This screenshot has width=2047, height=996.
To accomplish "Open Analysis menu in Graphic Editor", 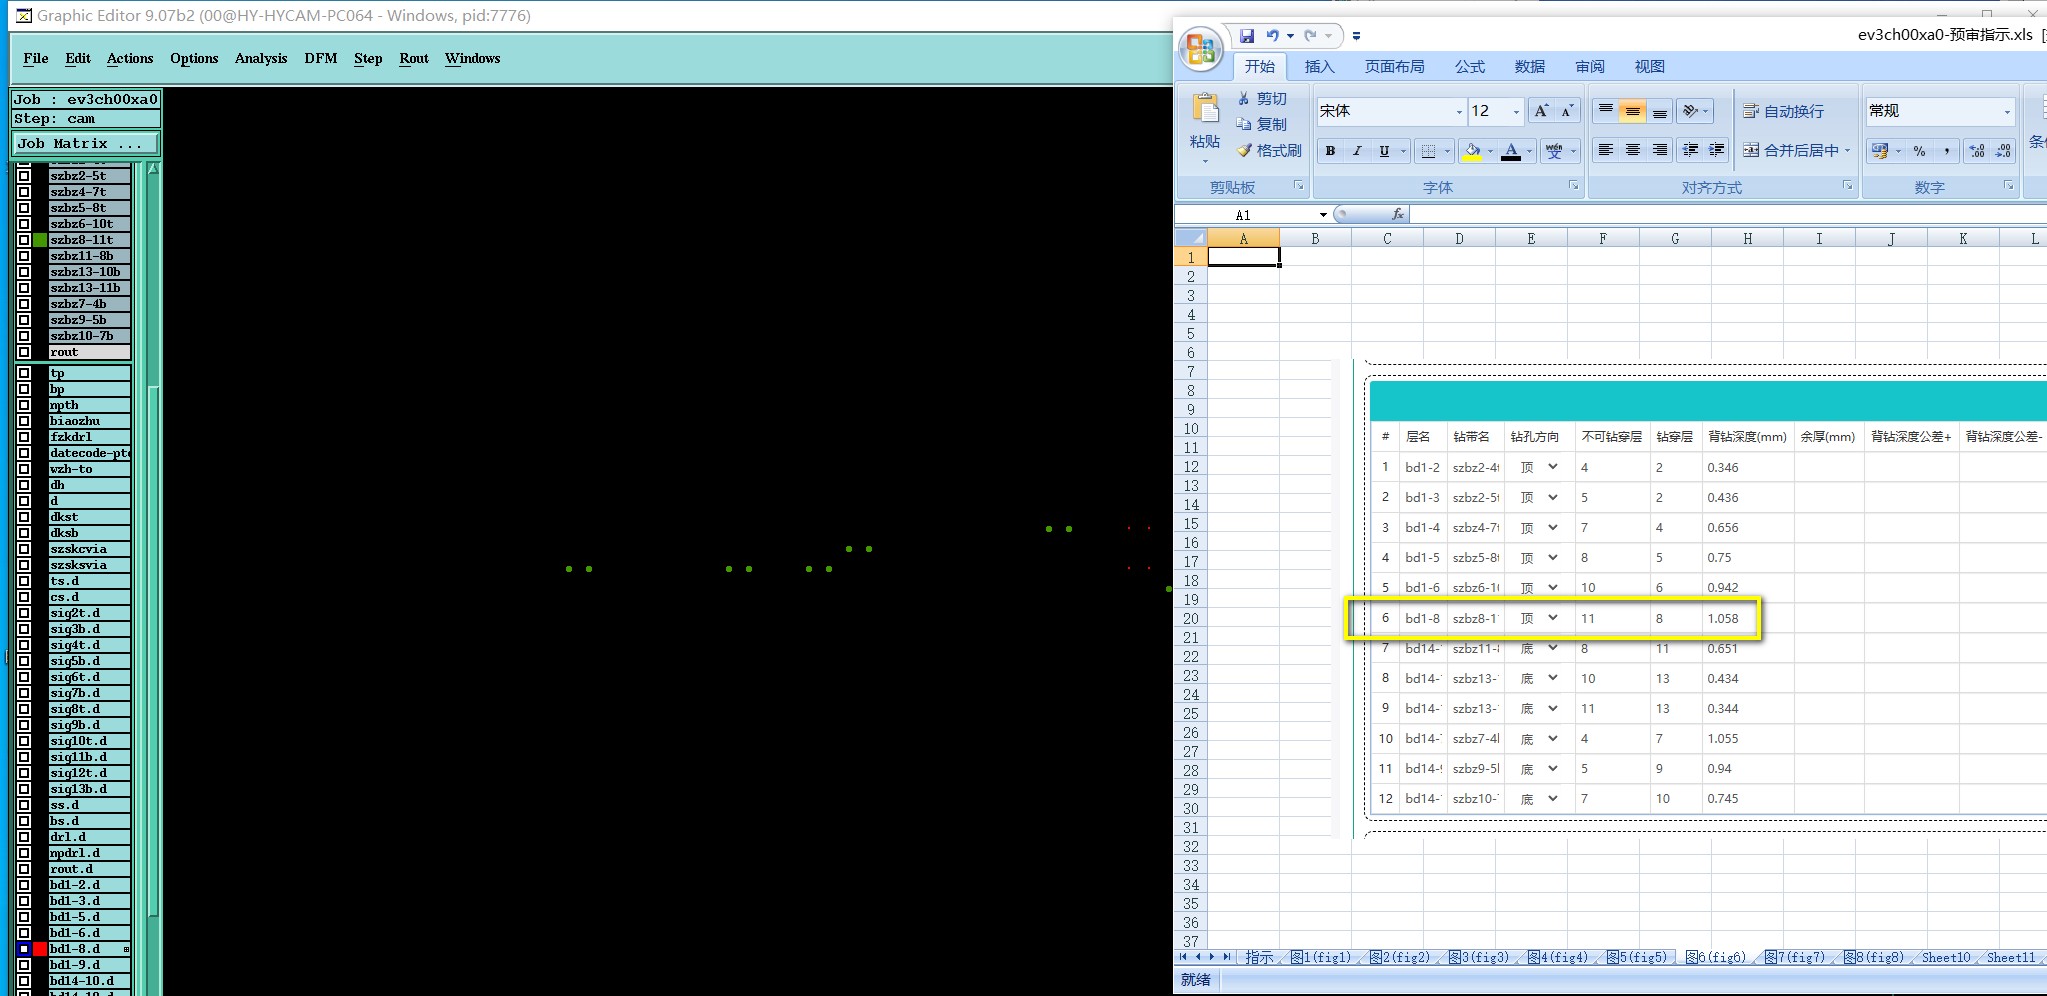I will (261, 58).
